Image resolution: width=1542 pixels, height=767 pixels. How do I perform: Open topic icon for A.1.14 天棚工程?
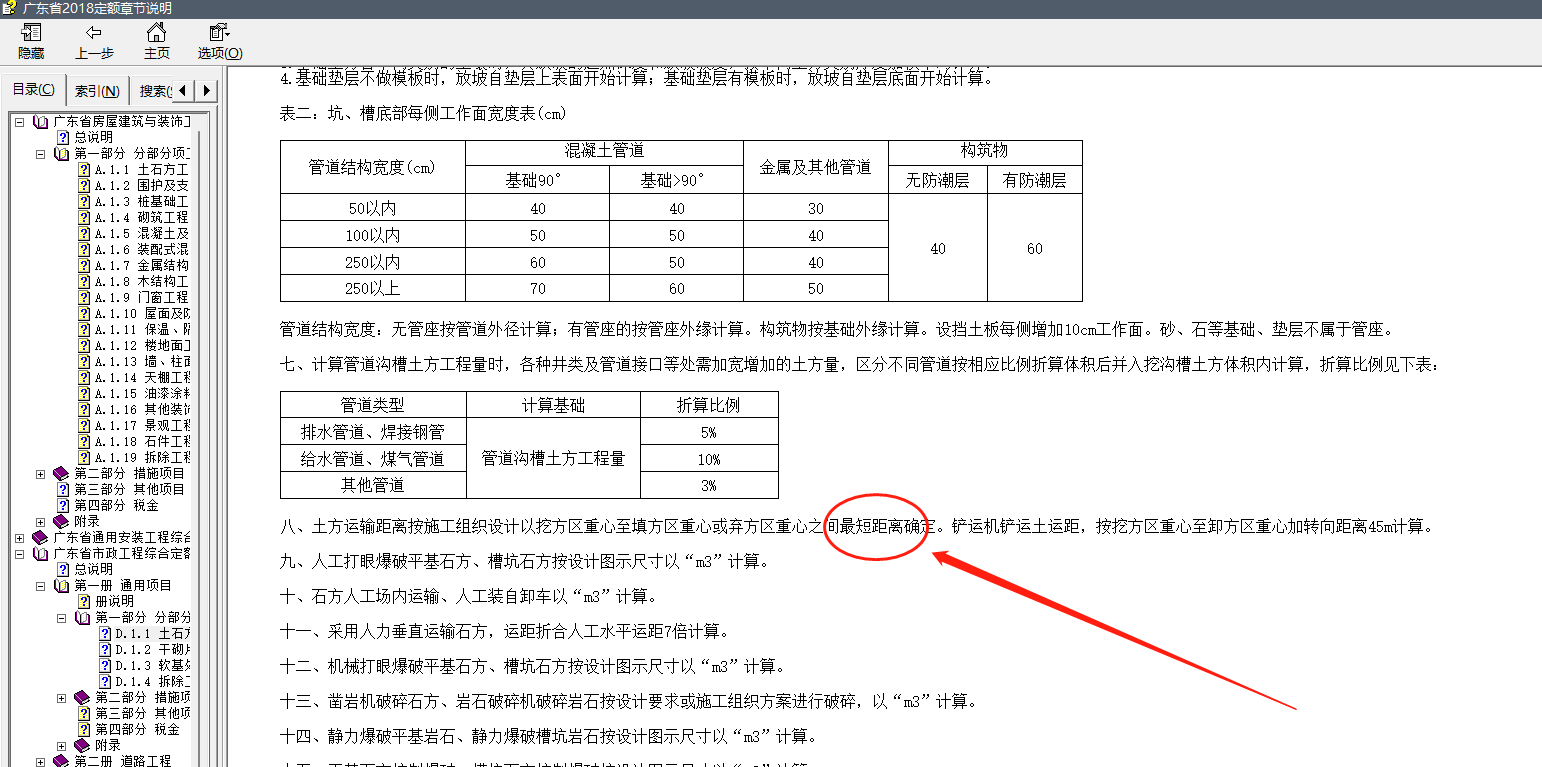(x=84, y=377)
